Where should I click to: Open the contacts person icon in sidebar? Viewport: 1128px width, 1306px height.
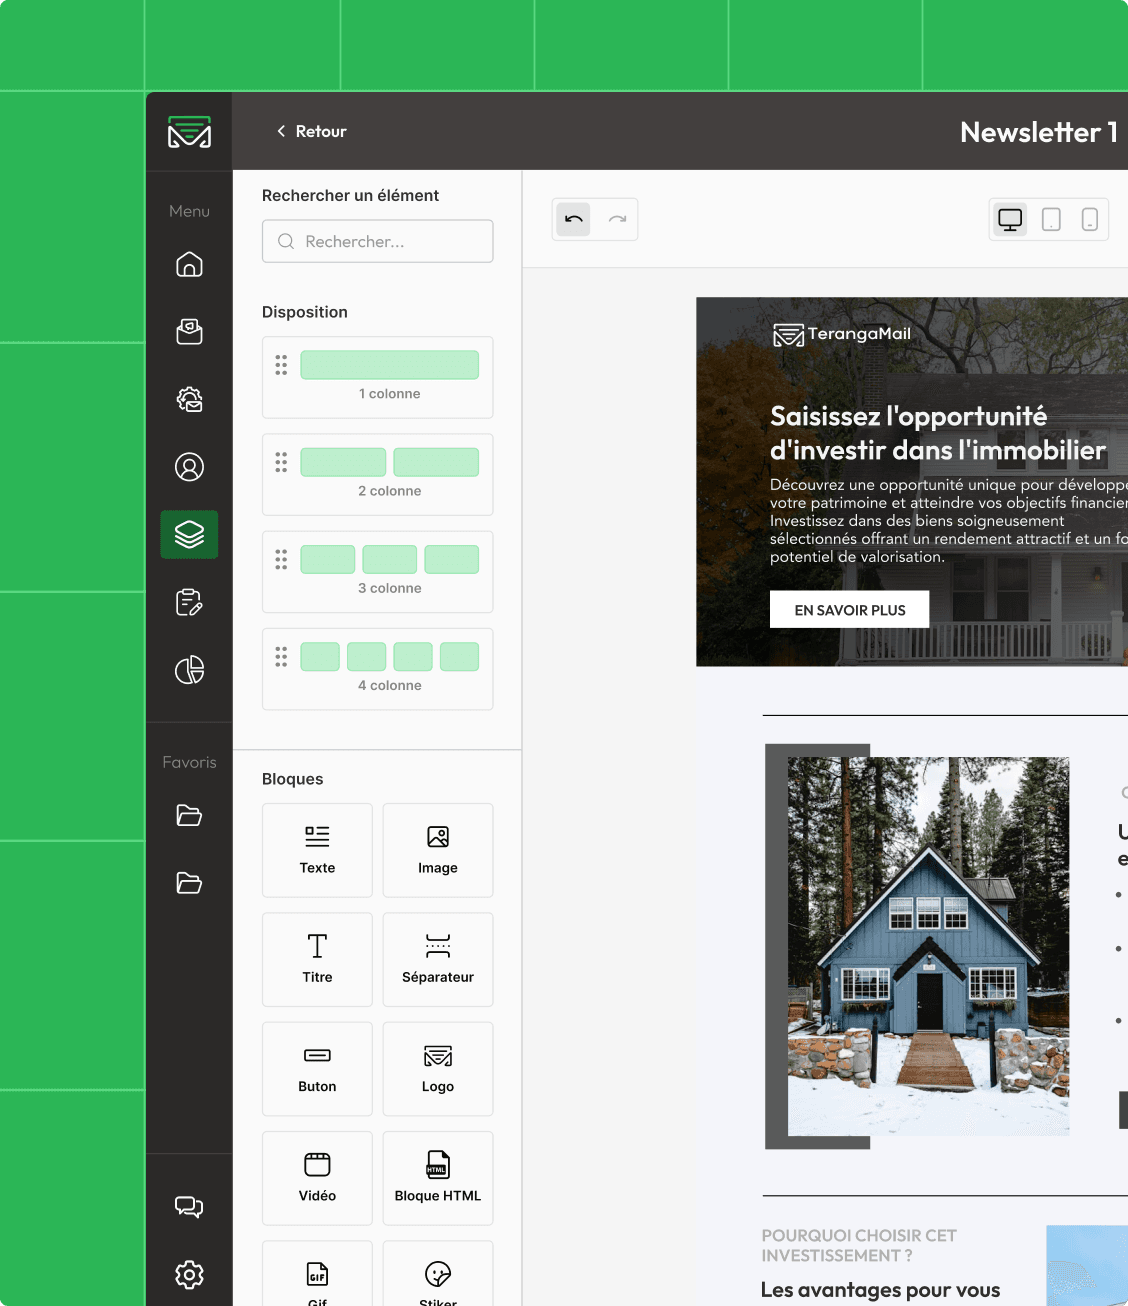coord(189,466)
